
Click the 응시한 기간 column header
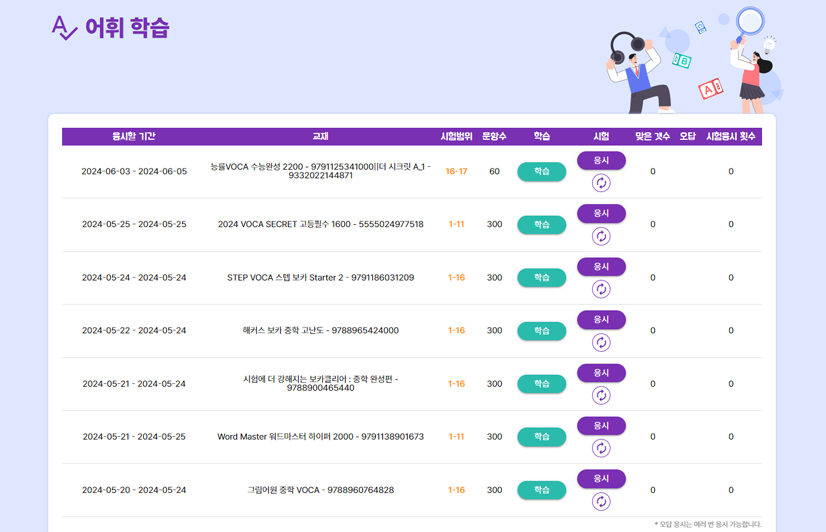[133, 137]
